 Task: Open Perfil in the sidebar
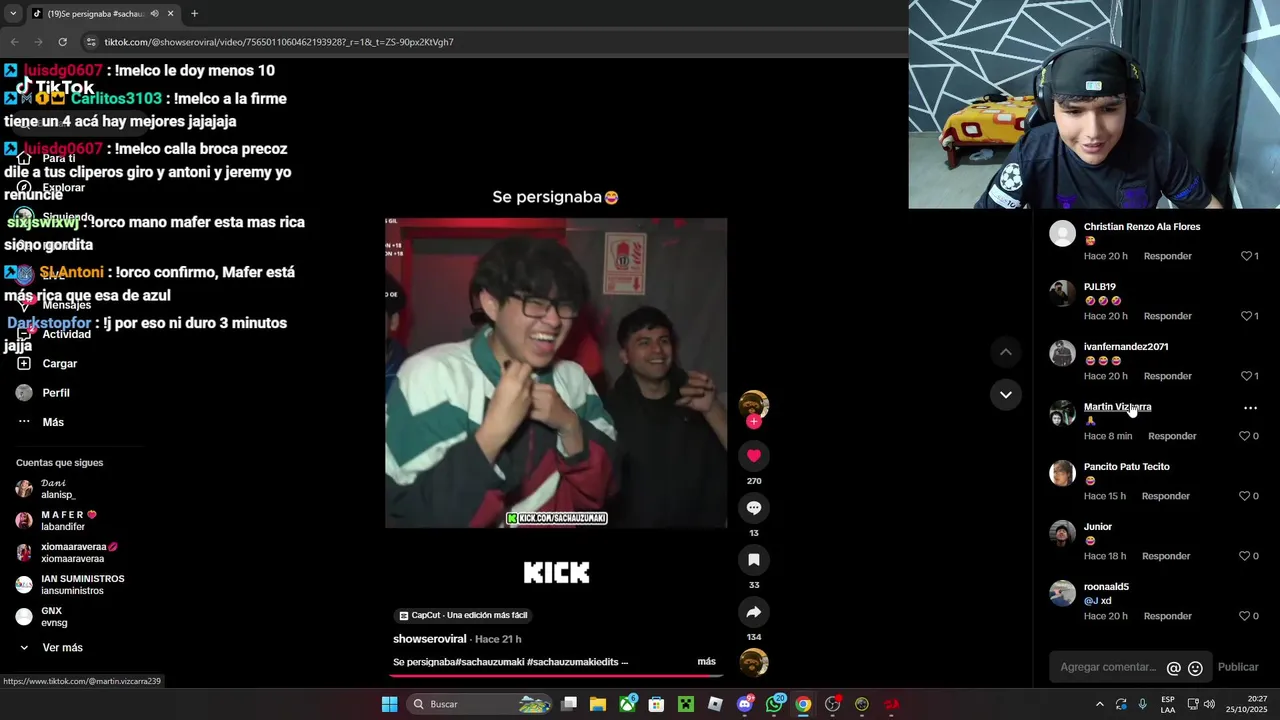(x=55, y=393)
